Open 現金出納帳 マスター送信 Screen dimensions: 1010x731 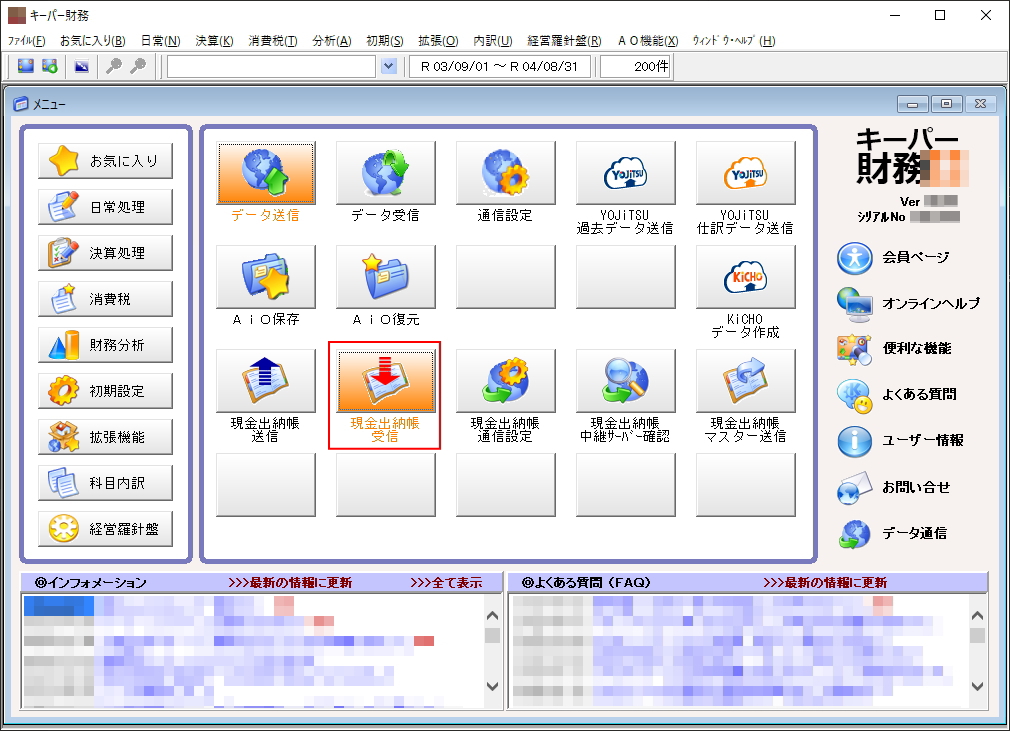click(x=745, y=381)
